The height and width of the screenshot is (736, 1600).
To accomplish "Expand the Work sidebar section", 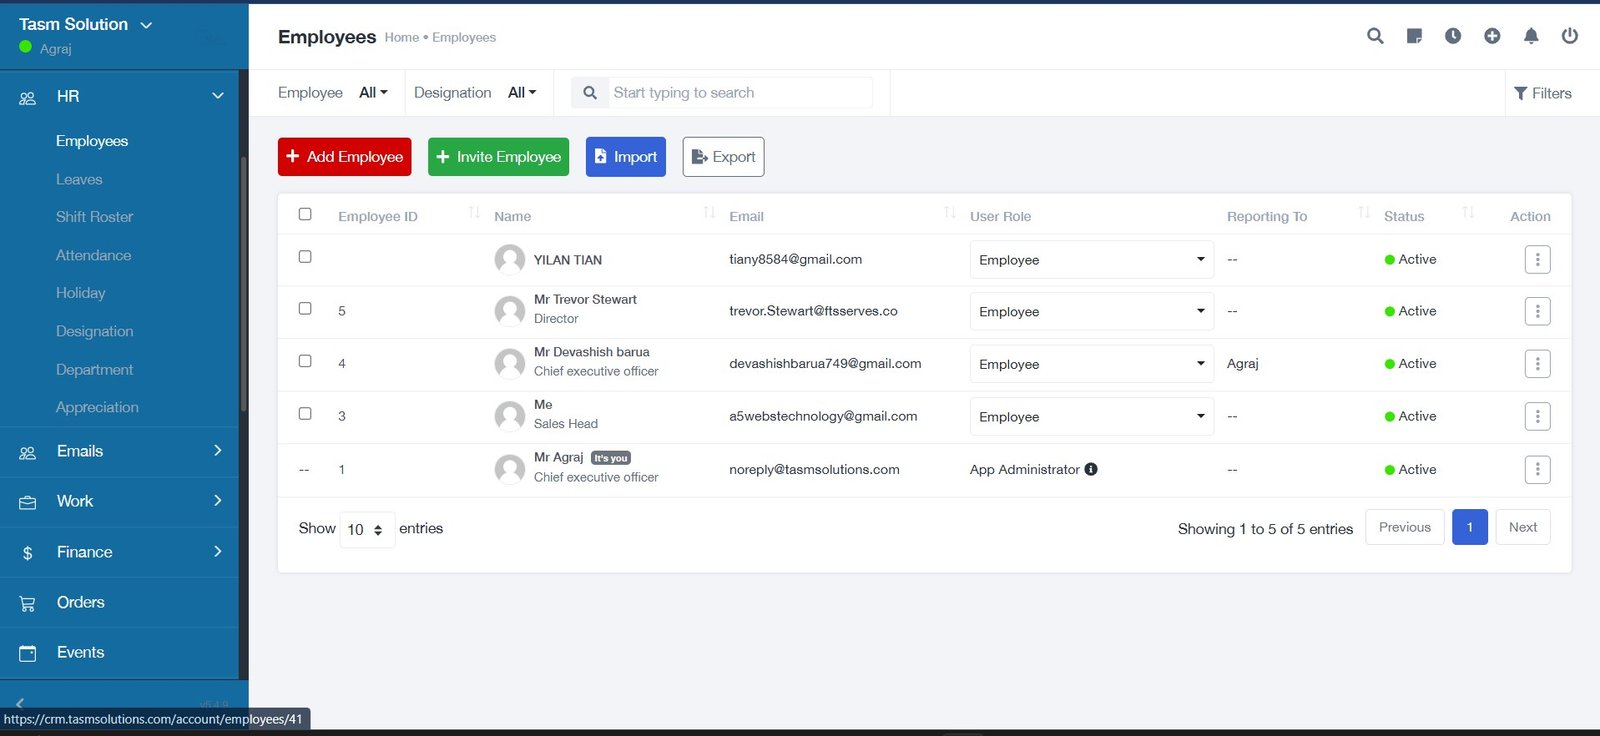I will (x=217, y=501).
